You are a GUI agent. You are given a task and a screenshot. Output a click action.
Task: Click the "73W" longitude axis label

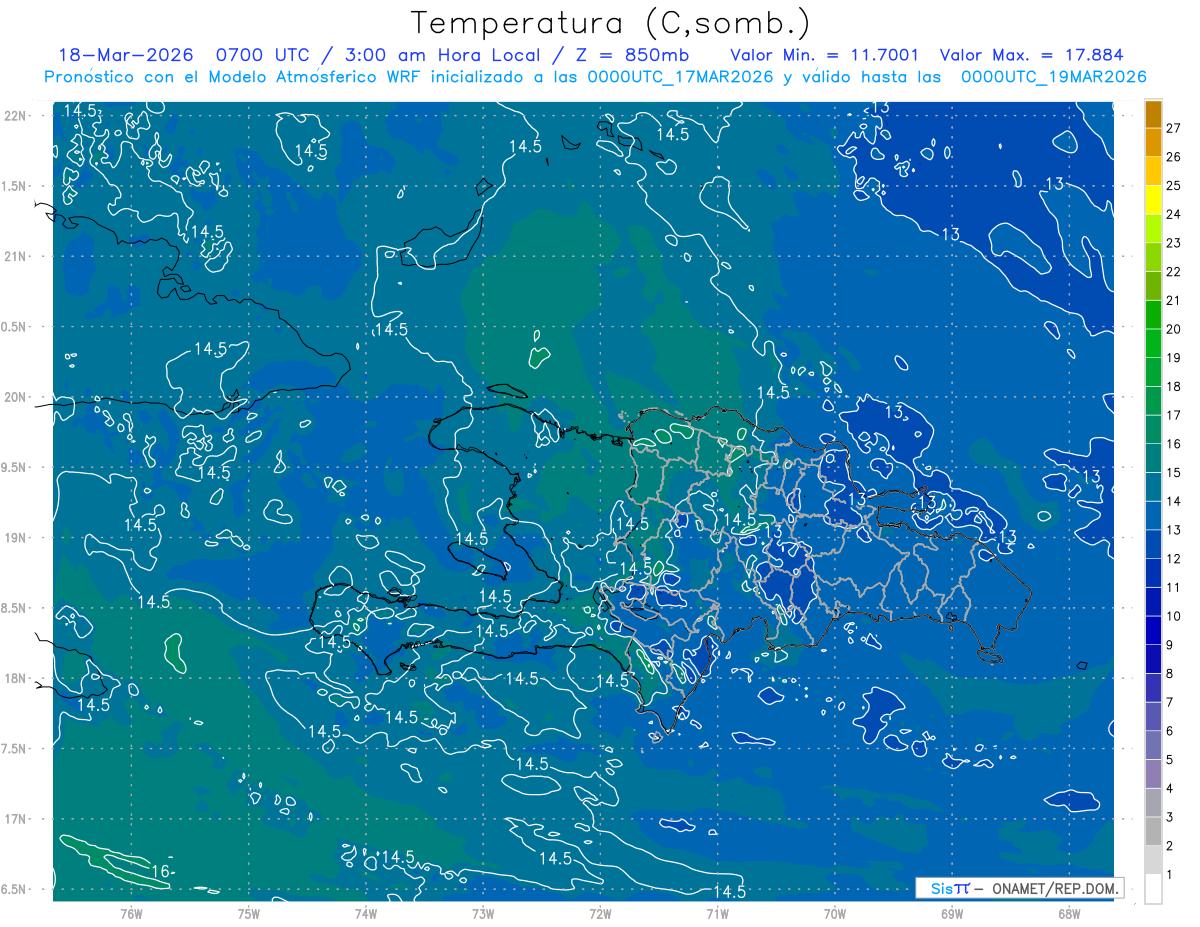point(483,914)
